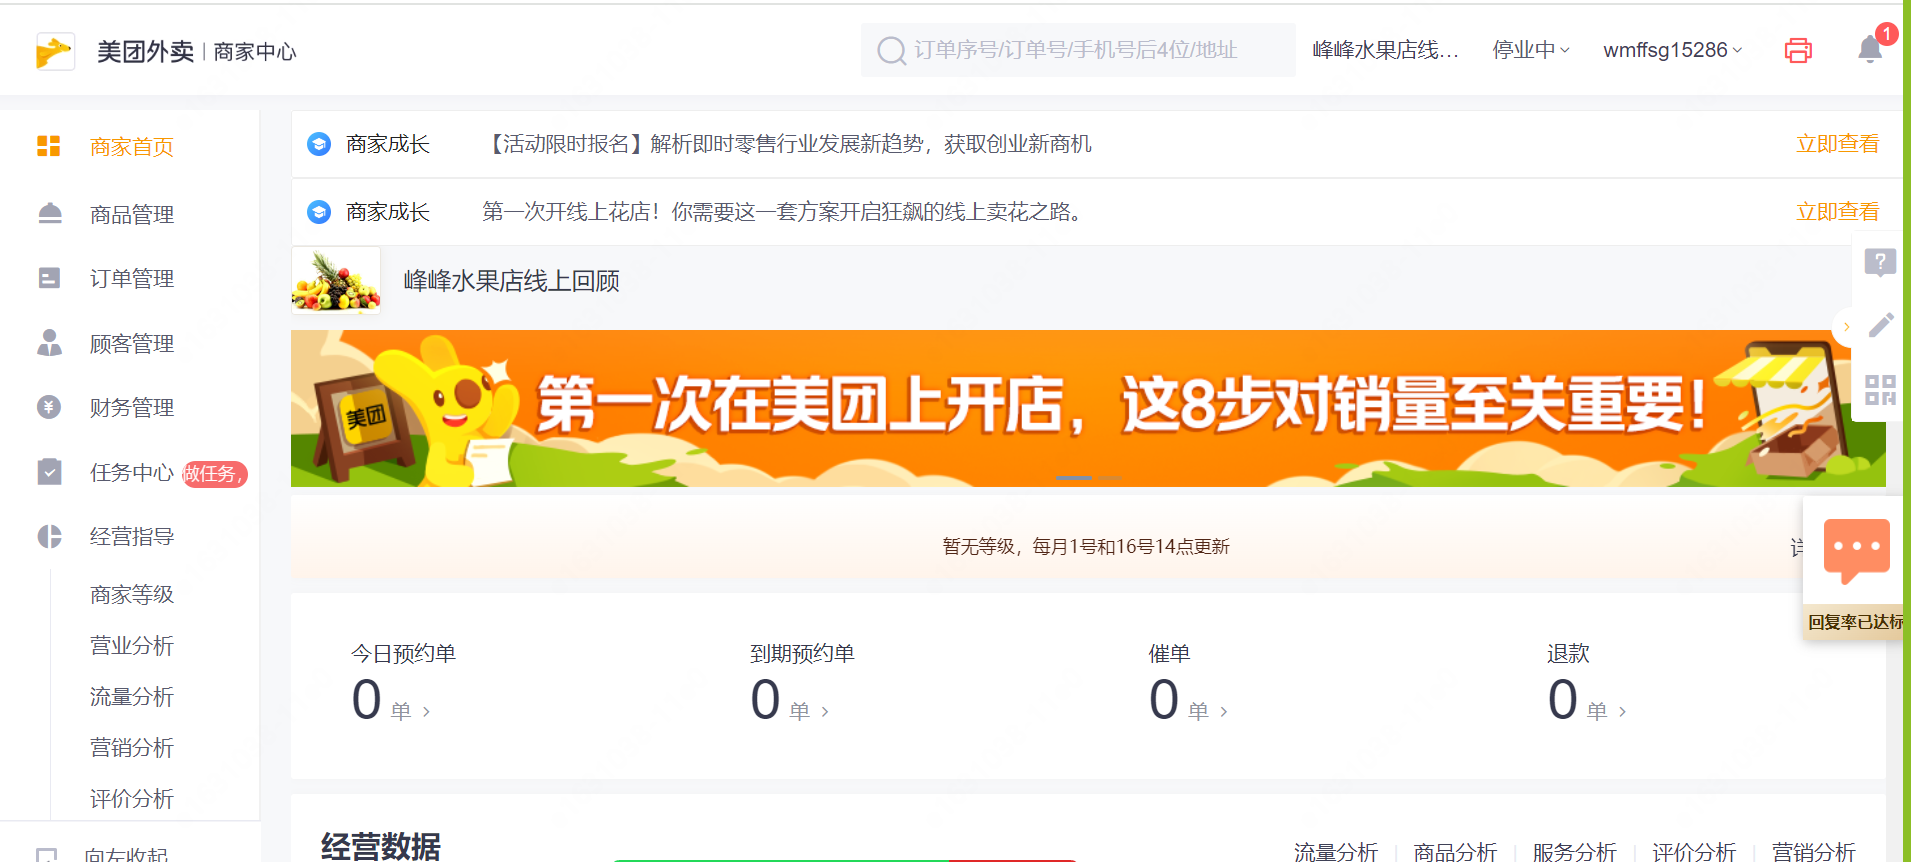
Task: Open the orange chat bubble icon
Action: [1857, 549]
